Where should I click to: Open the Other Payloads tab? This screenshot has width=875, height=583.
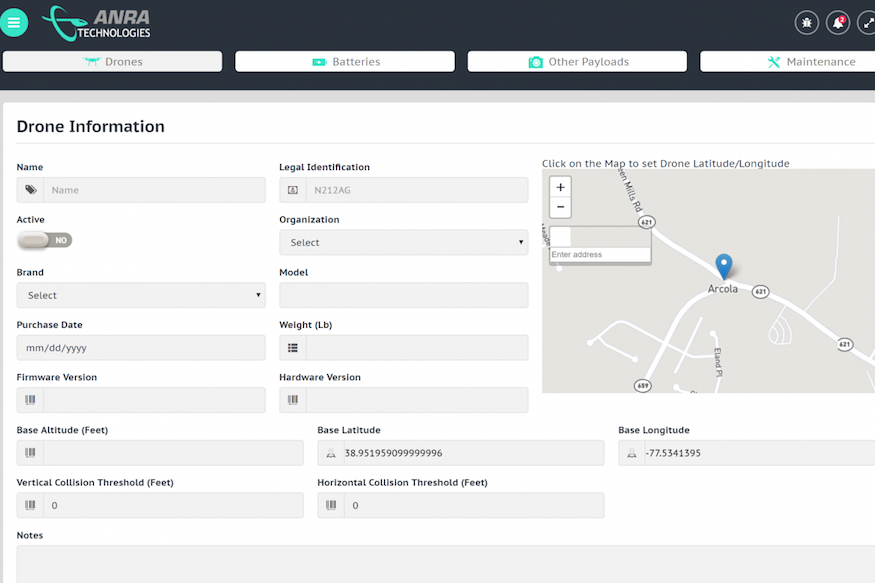[577, 62]
